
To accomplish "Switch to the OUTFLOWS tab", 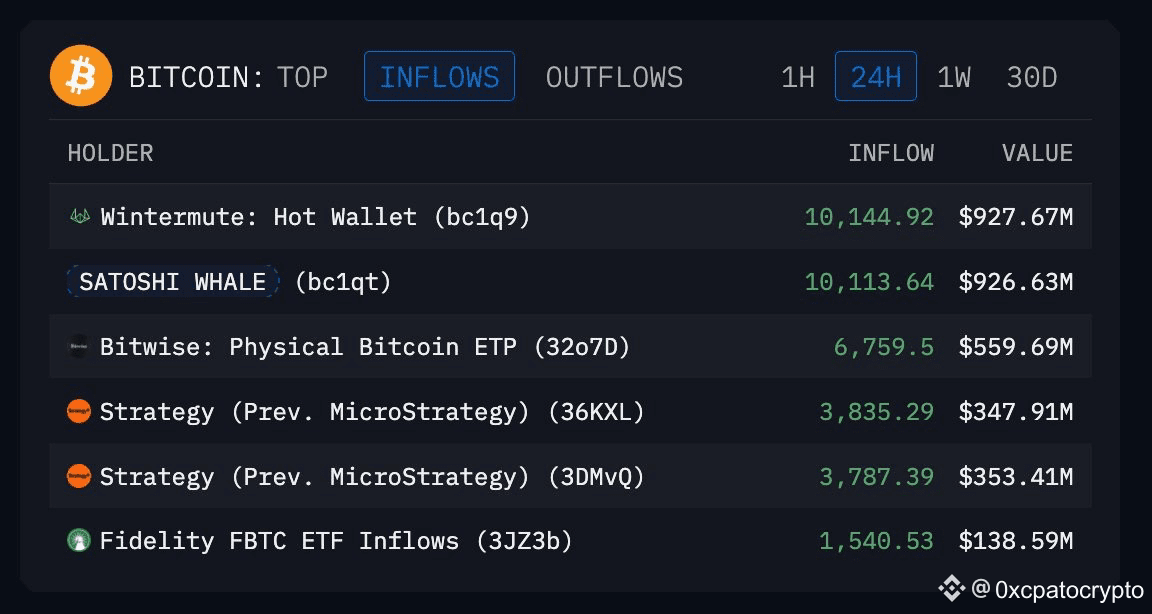I will pos(614,76).
